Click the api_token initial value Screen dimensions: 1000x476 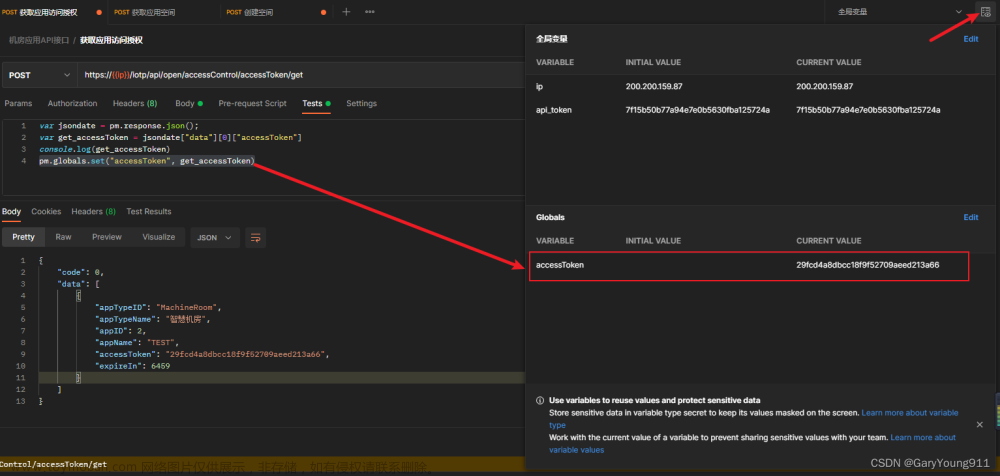tap(698, 110)
